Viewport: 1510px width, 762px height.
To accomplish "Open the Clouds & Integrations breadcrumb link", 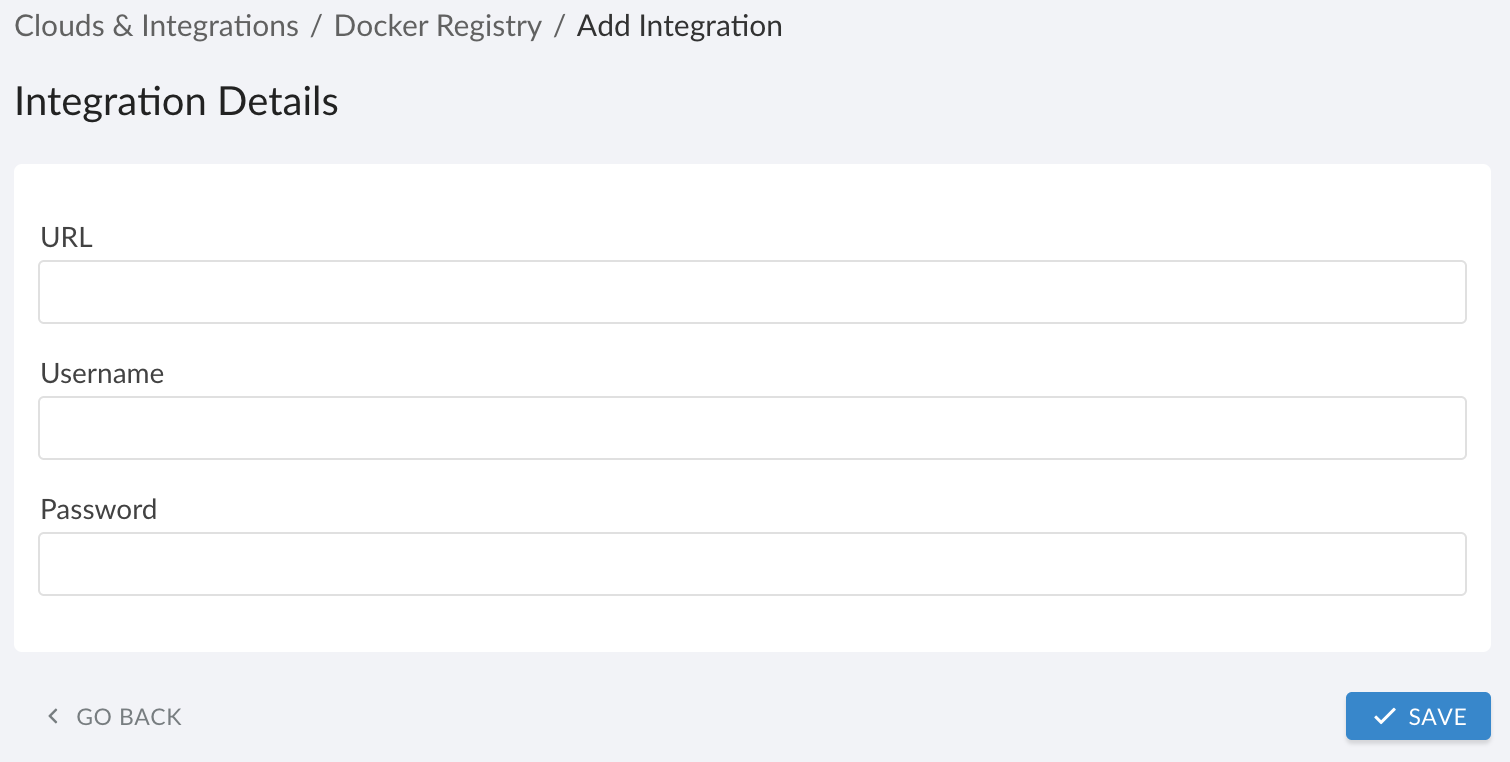I will 155,26.
